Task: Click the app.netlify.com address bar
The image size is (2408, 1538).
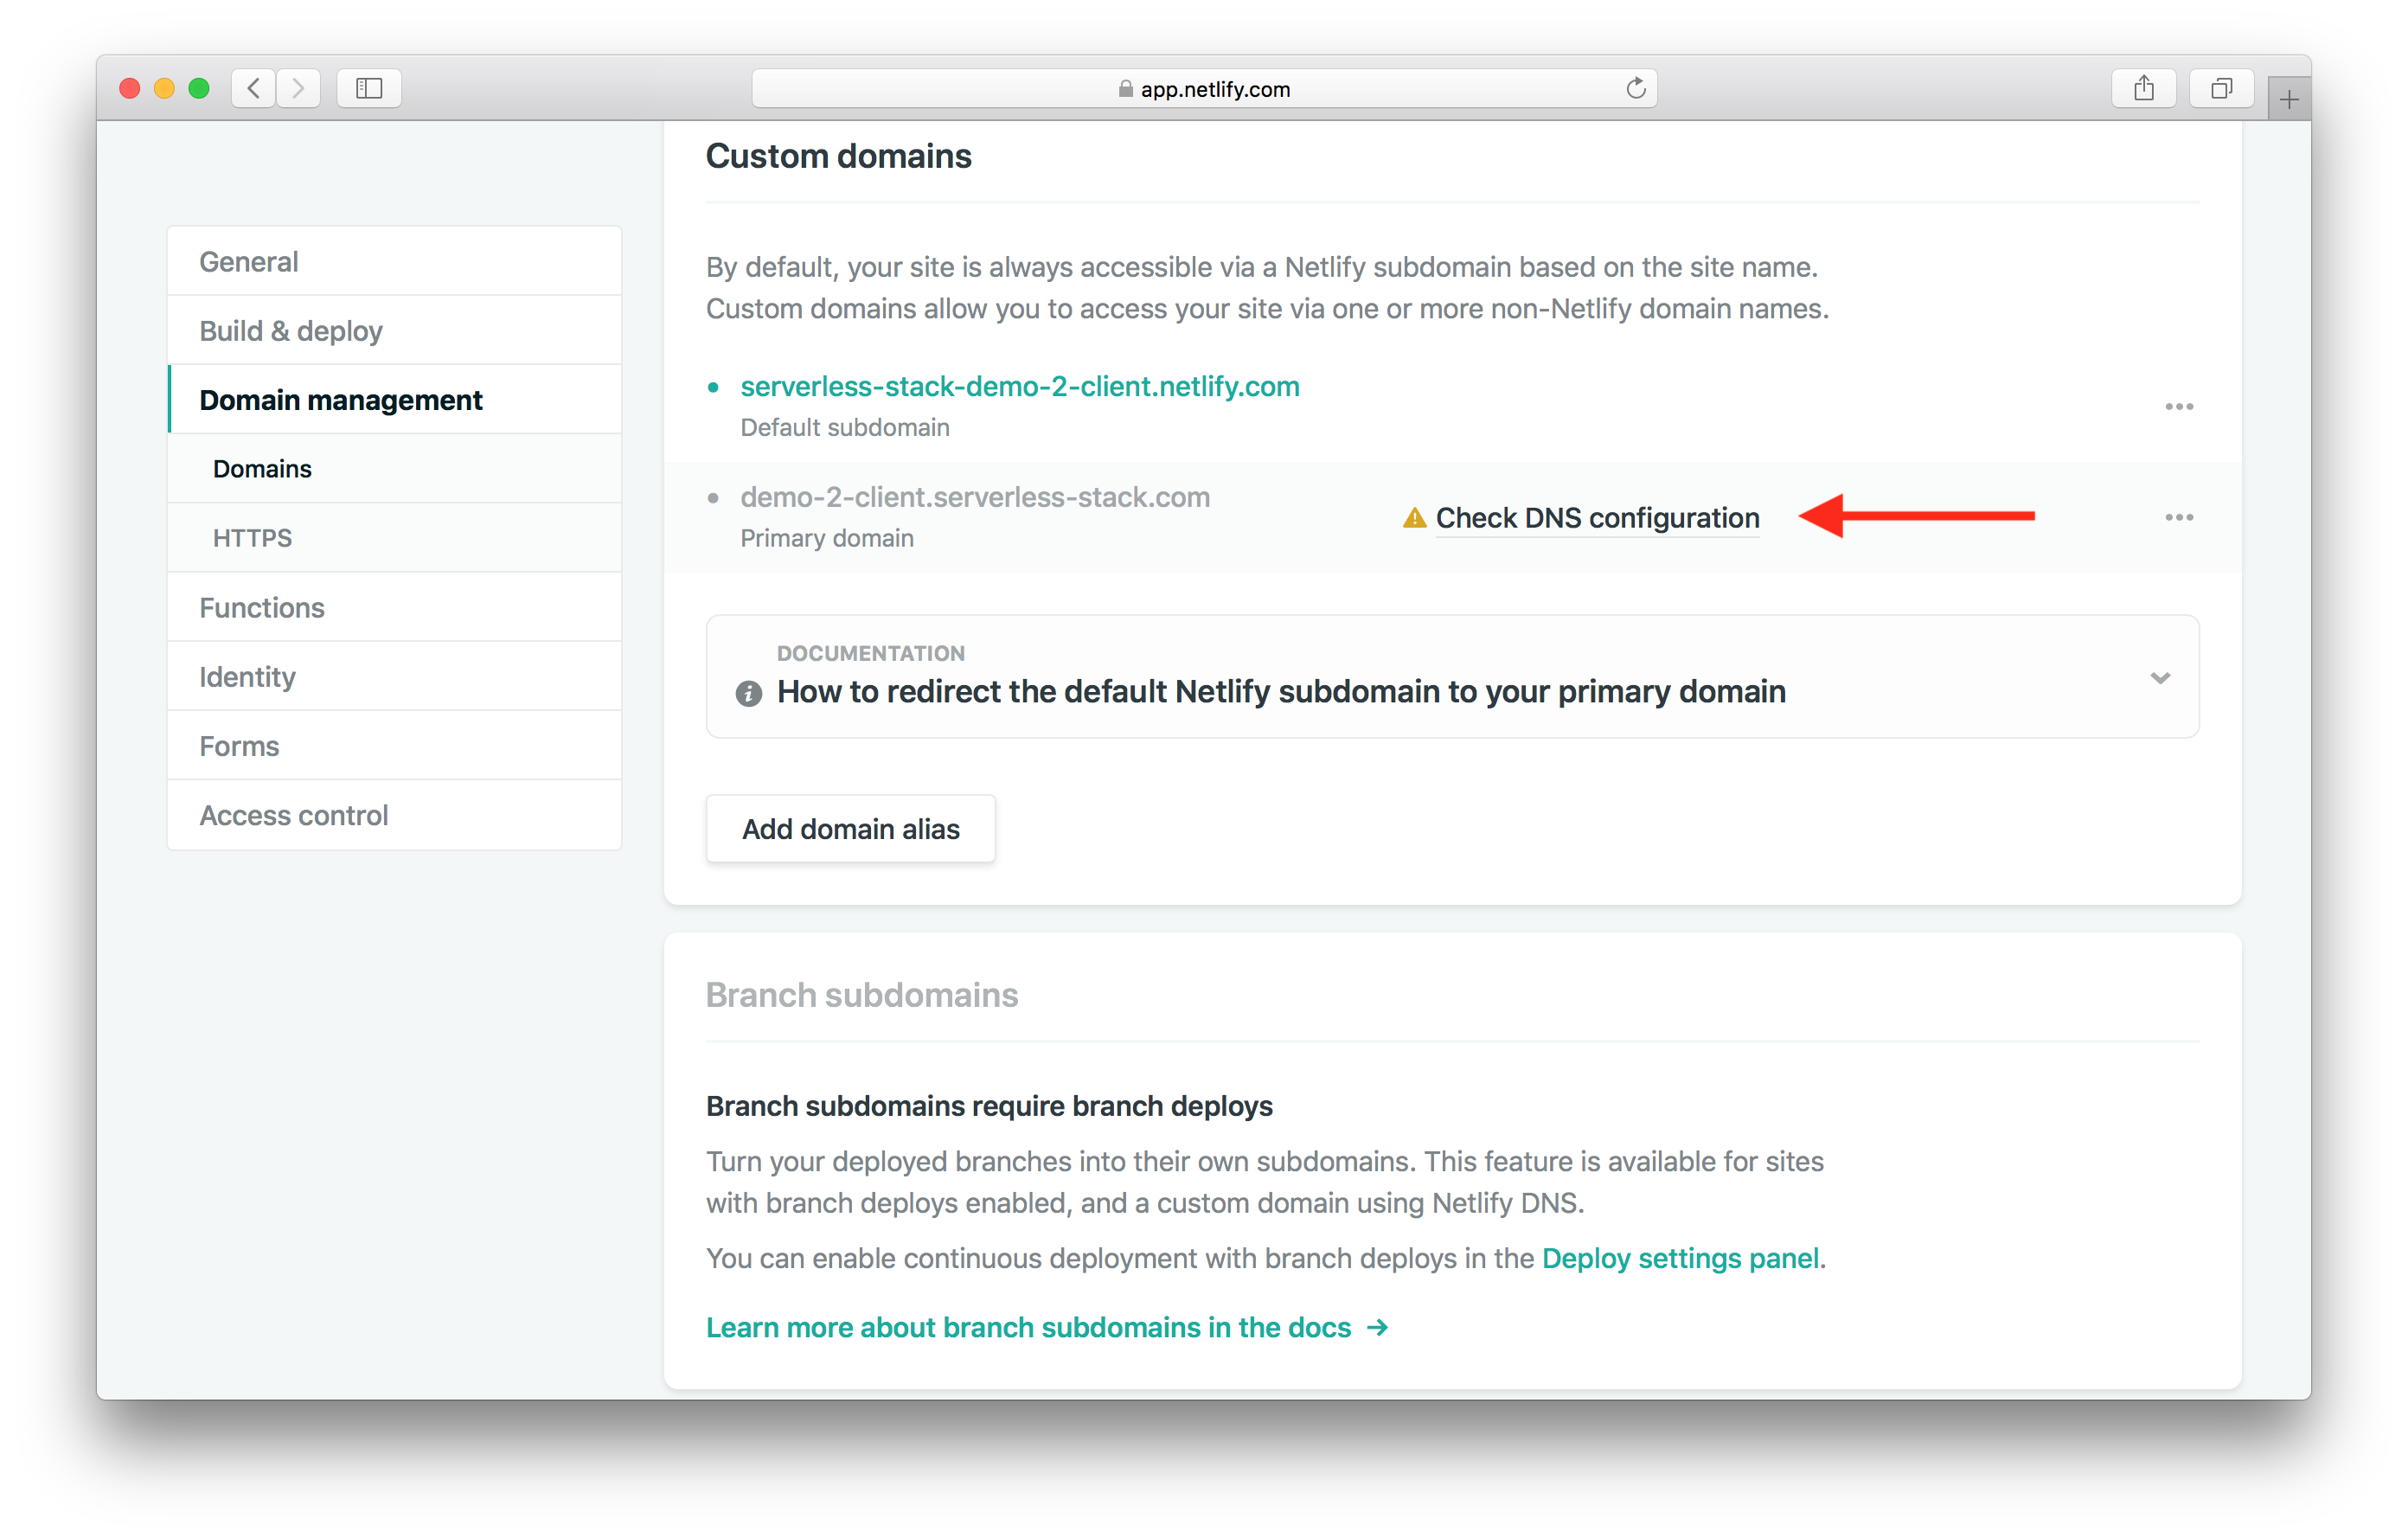Action: click(x=1204, y=89)
